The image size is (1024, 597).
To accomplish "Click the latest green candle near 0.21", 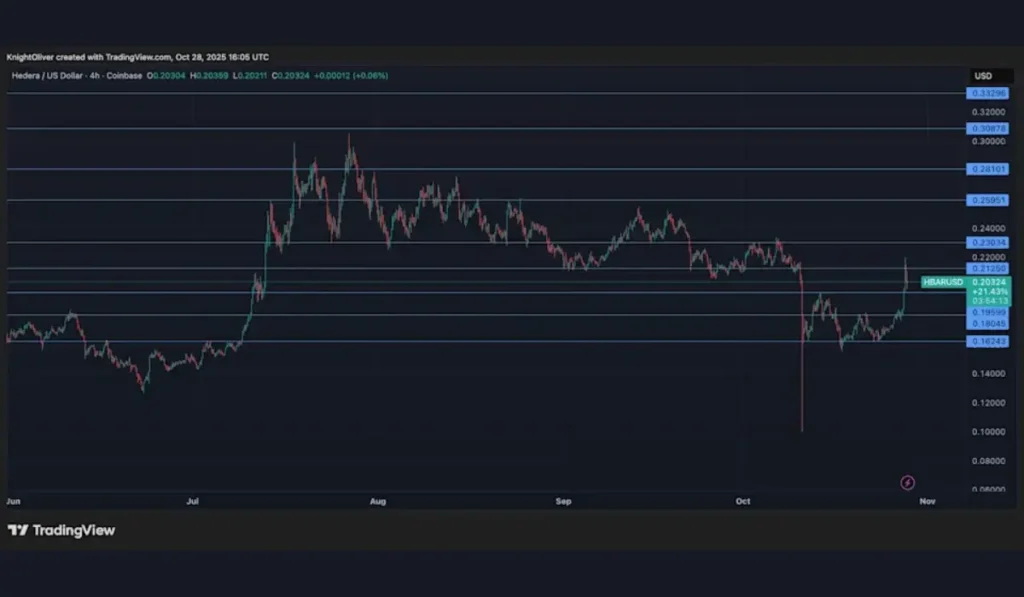I will coord(906,285).
